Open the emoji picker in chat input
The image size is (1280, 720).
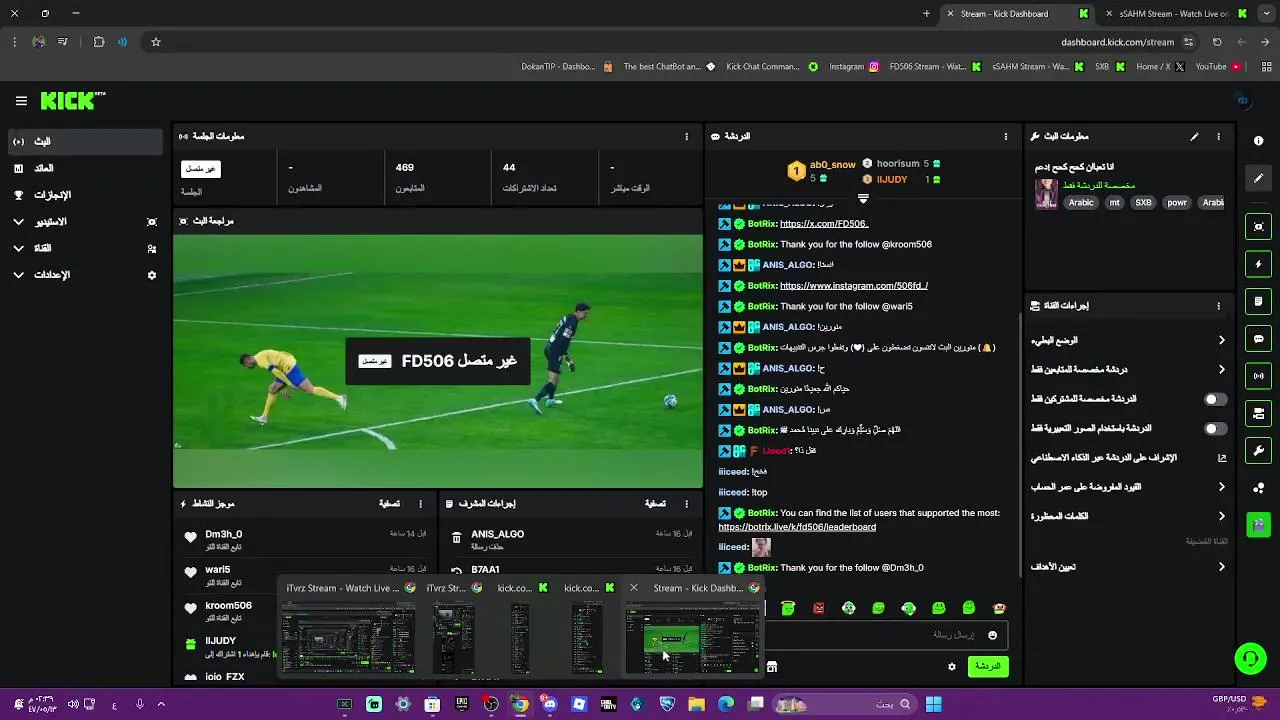pyautogui.click(x=992, y=635)
